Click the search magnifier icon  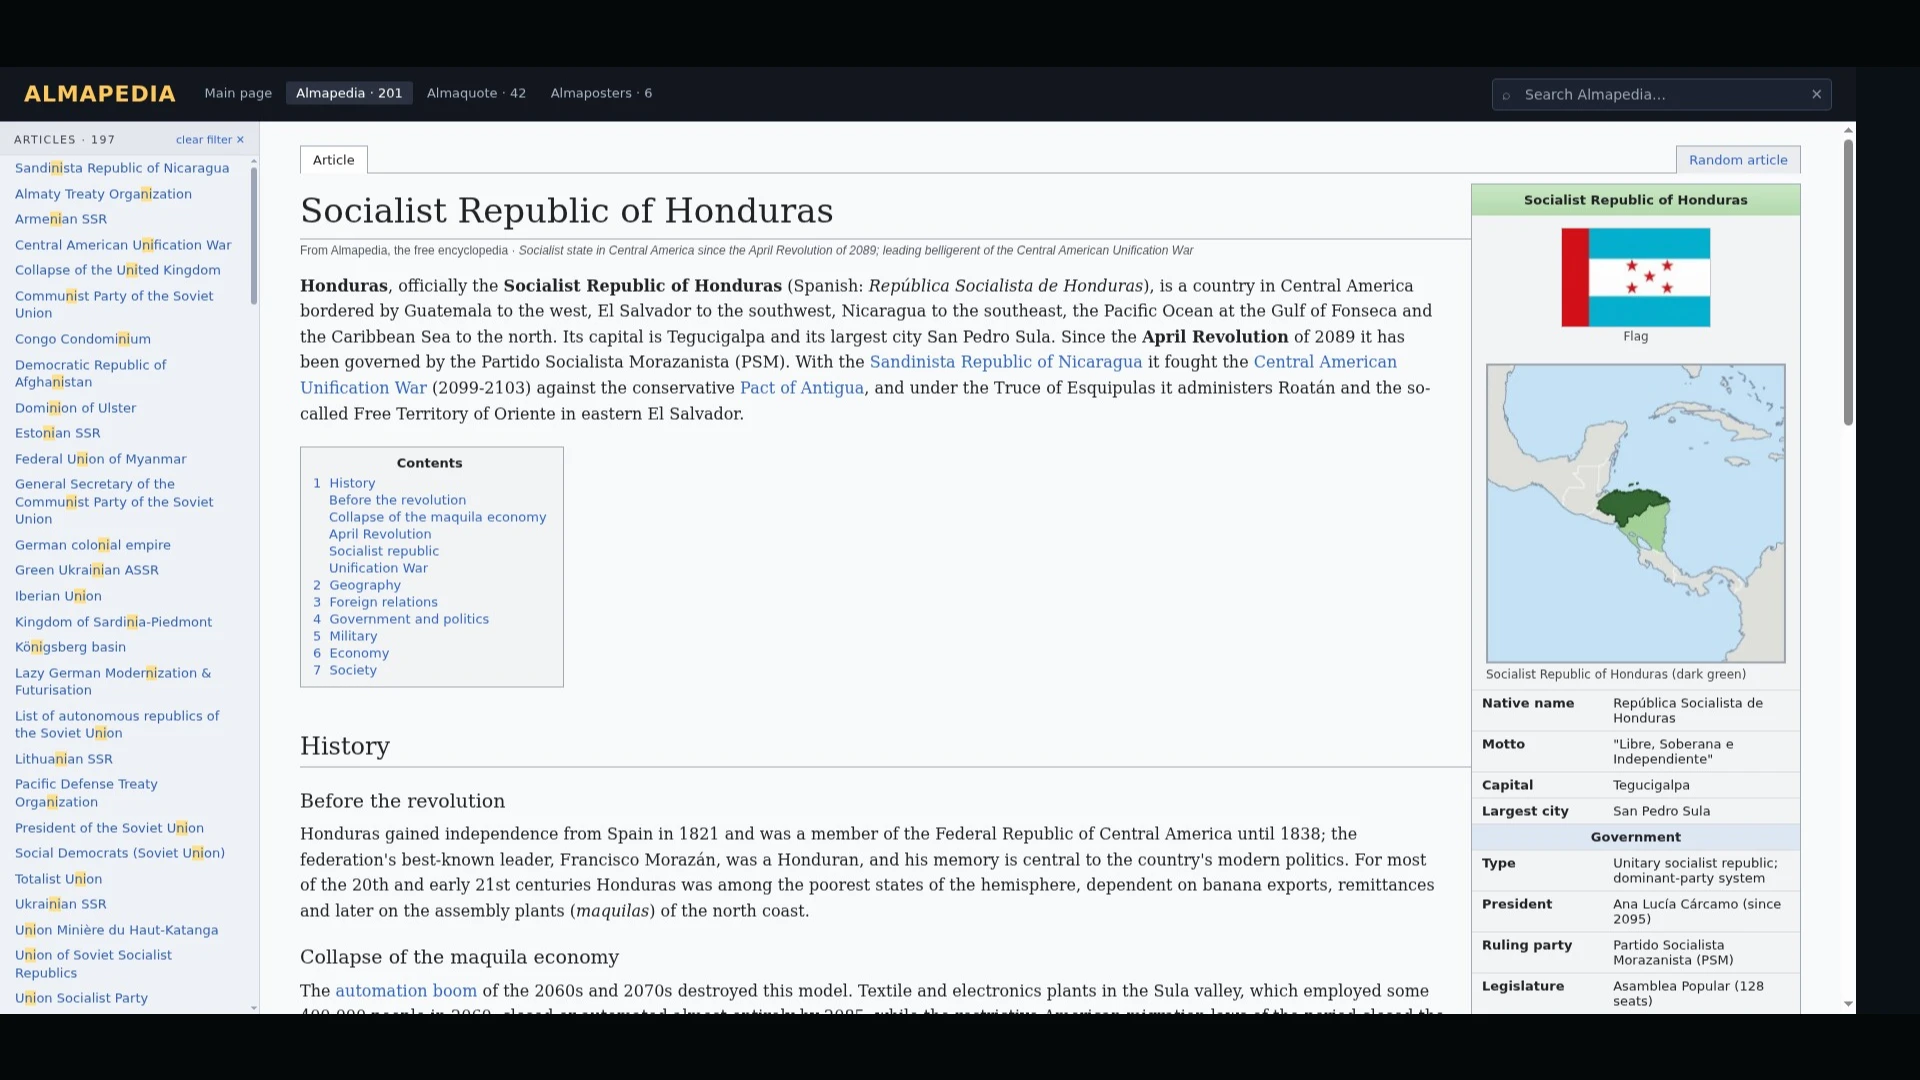click(x=1506, y=95)
